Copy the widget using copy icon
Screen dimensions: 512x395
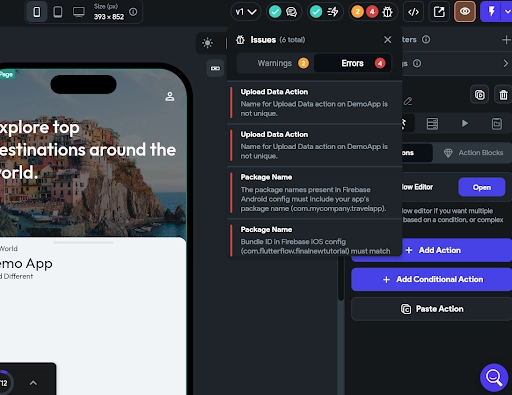(x=479, y=95)
